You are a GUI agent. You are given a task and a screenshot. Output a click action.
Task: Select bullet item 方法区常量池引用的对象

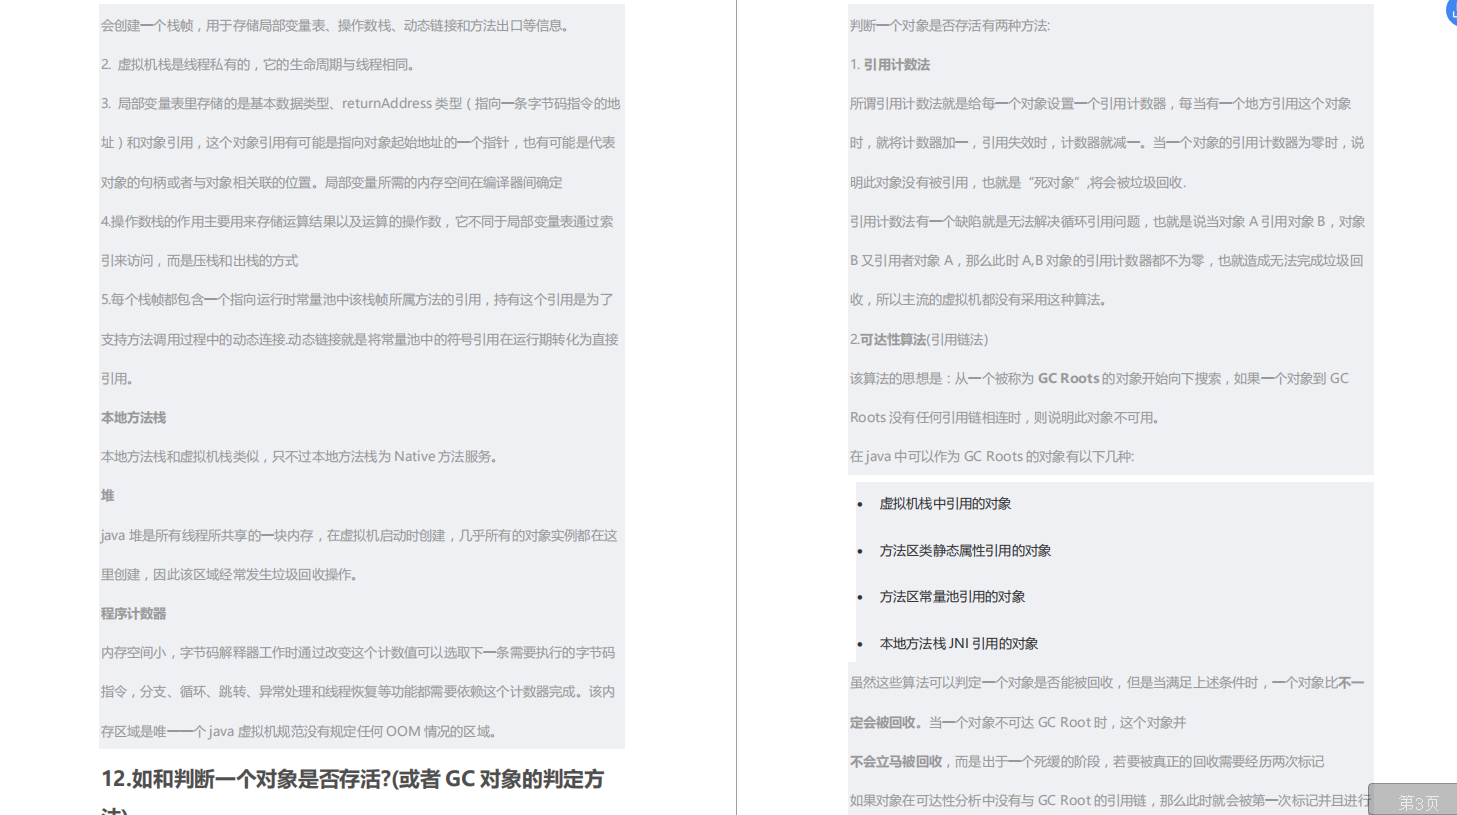click(x=951, y=596)
